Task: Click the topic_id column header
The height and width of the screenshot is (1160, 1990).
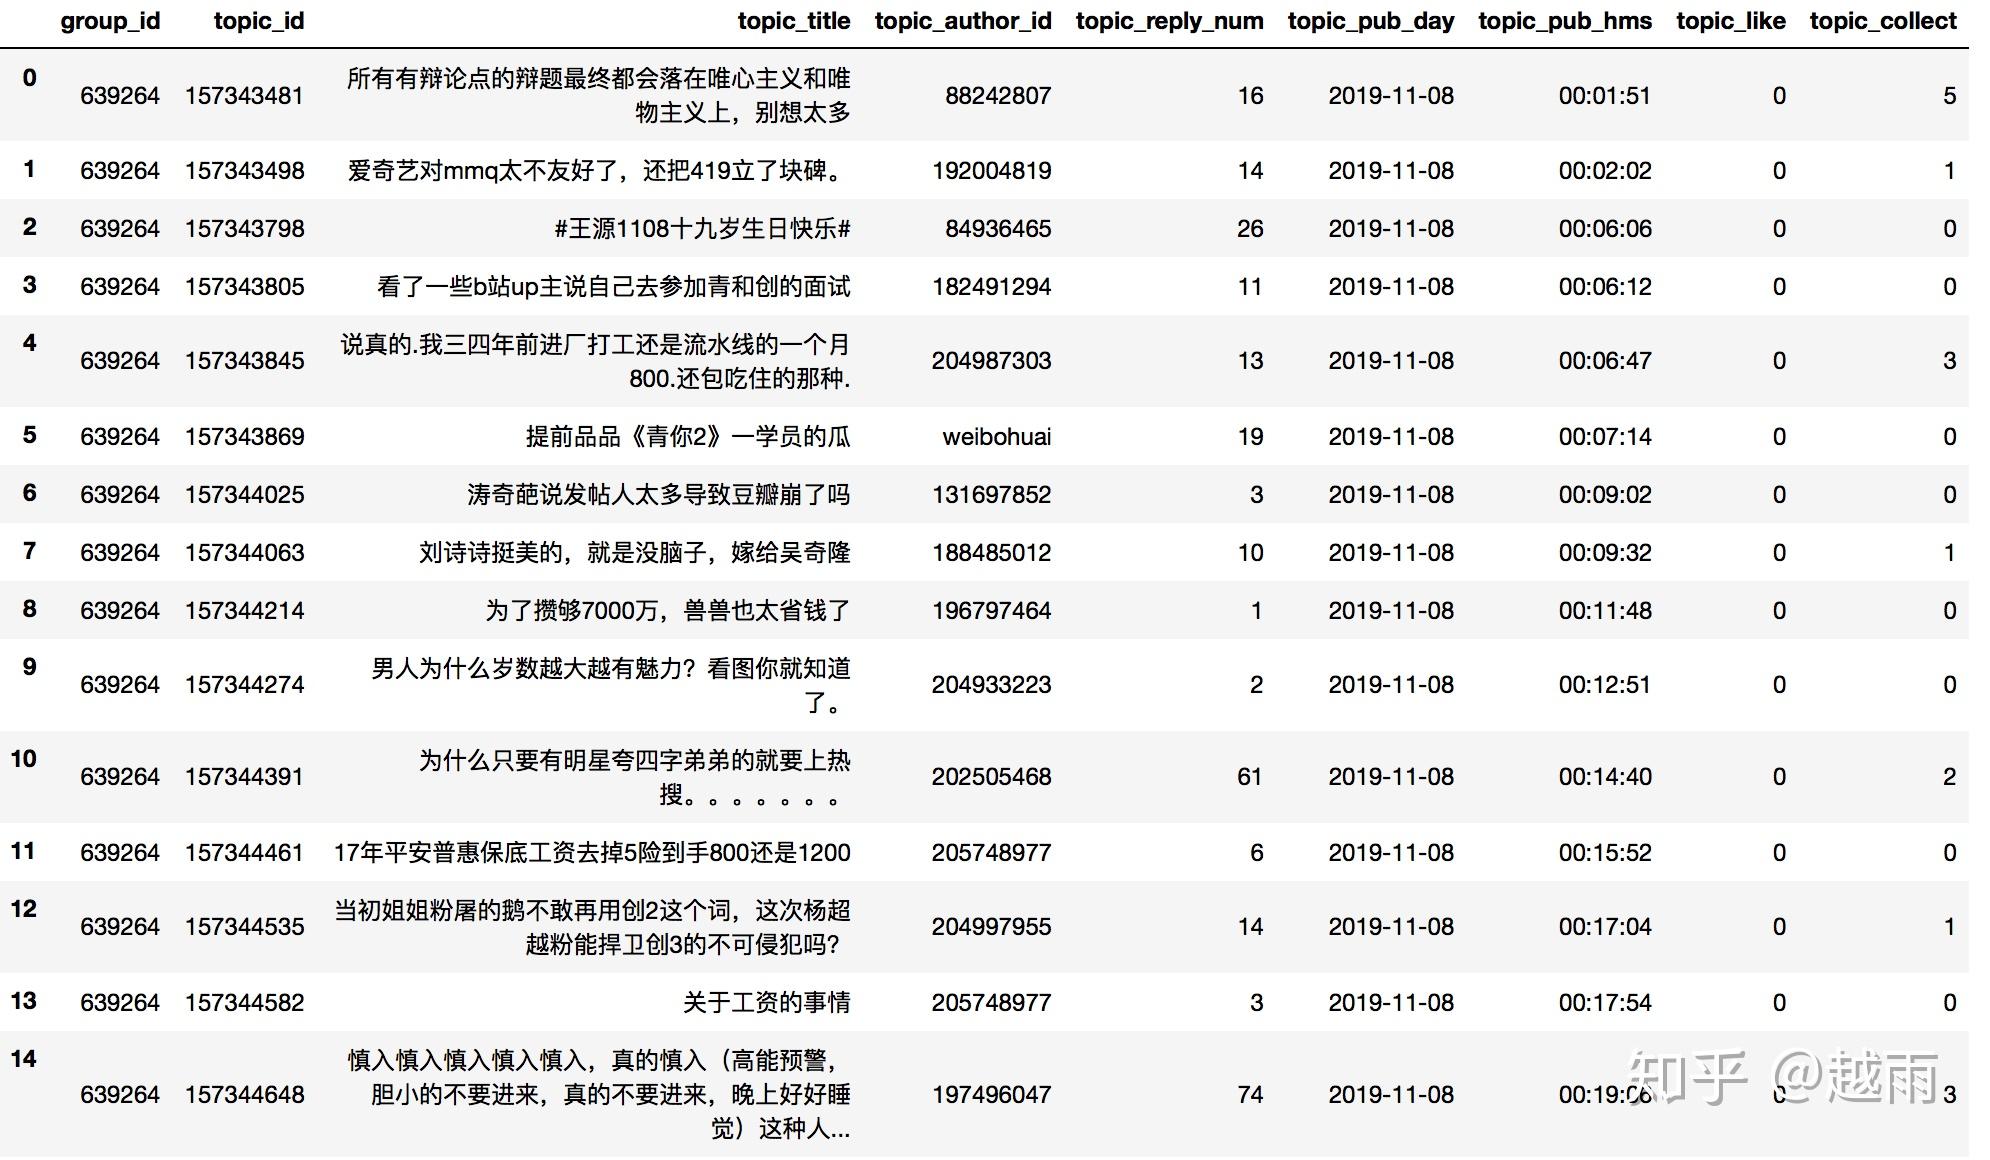Action: [259, 21]
